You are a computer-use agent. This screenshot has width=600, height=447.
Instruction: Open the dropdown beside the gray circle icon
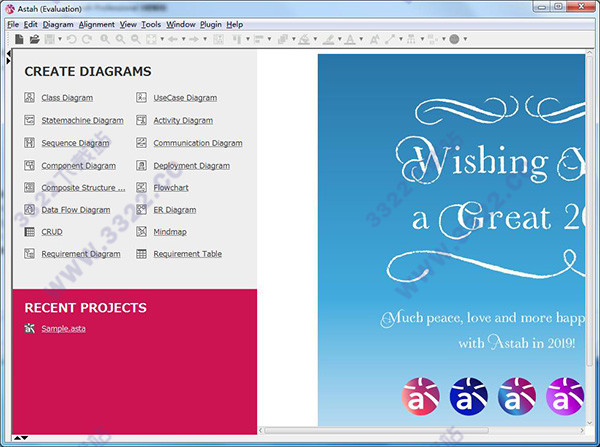point(465,39)
